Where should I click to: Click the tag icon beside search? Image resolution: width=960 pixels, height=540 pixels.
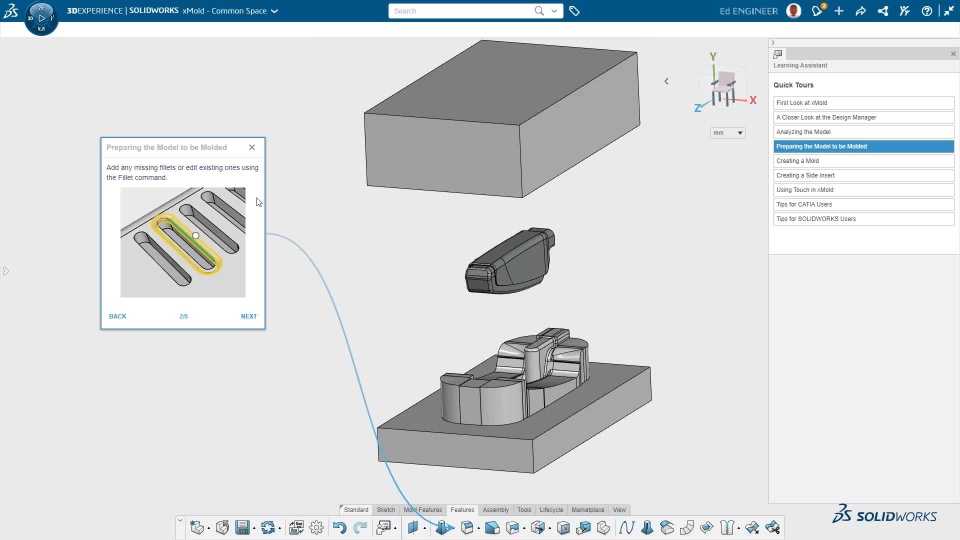coord(574,11)
